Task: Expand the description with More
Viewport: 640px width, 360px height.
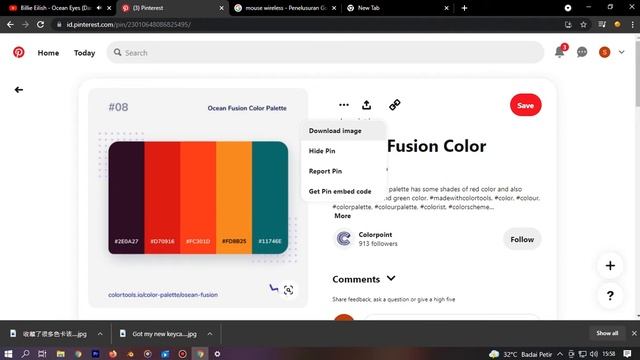Action: click(x=342, y=216)
